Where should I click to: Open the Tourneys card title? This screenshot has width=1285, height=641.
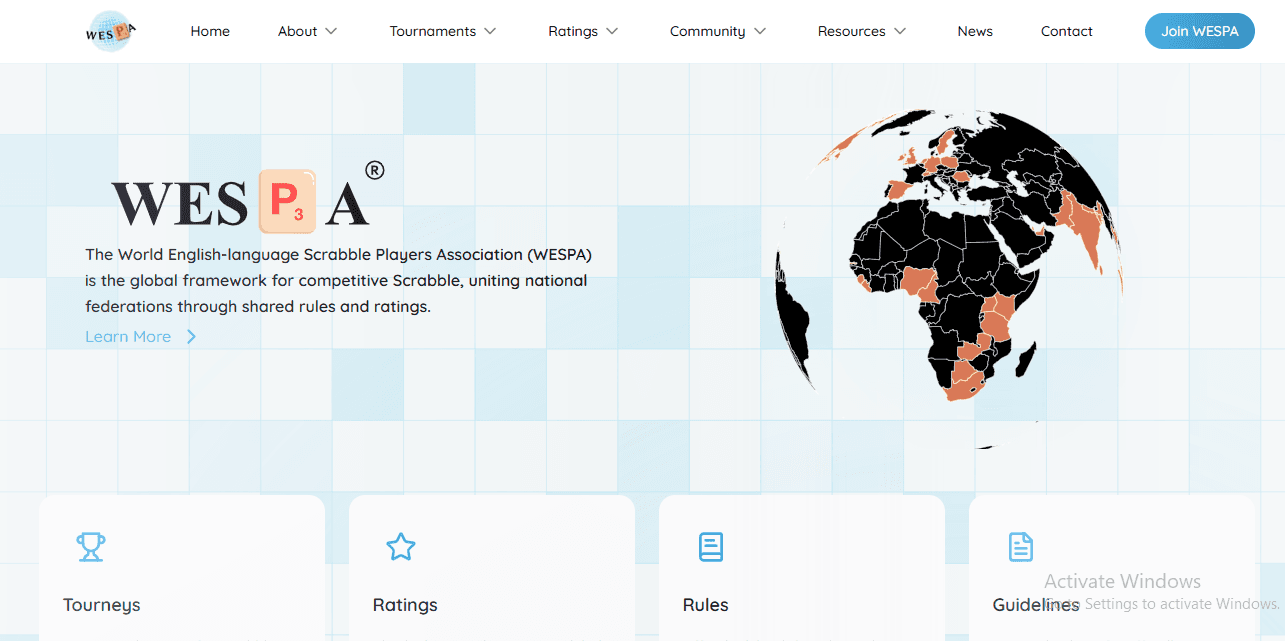102,605
